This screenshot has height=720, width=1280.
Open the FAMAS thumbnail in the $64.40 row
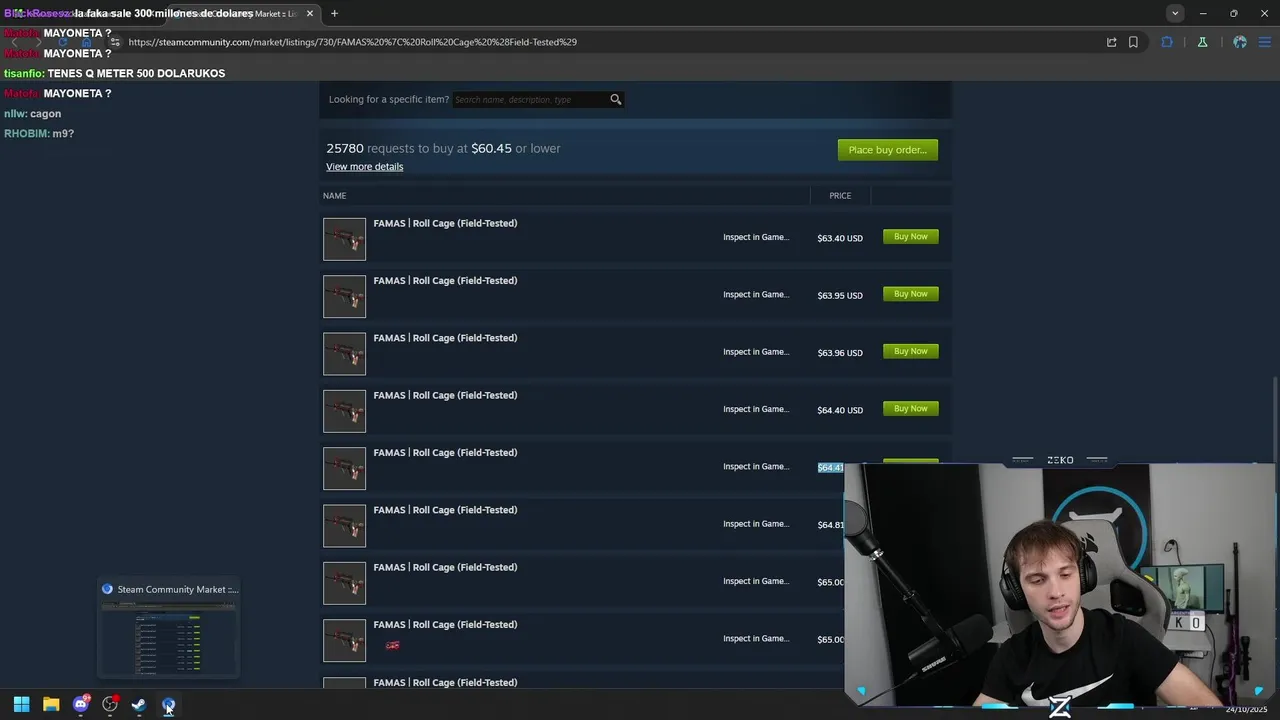(344, 411)
